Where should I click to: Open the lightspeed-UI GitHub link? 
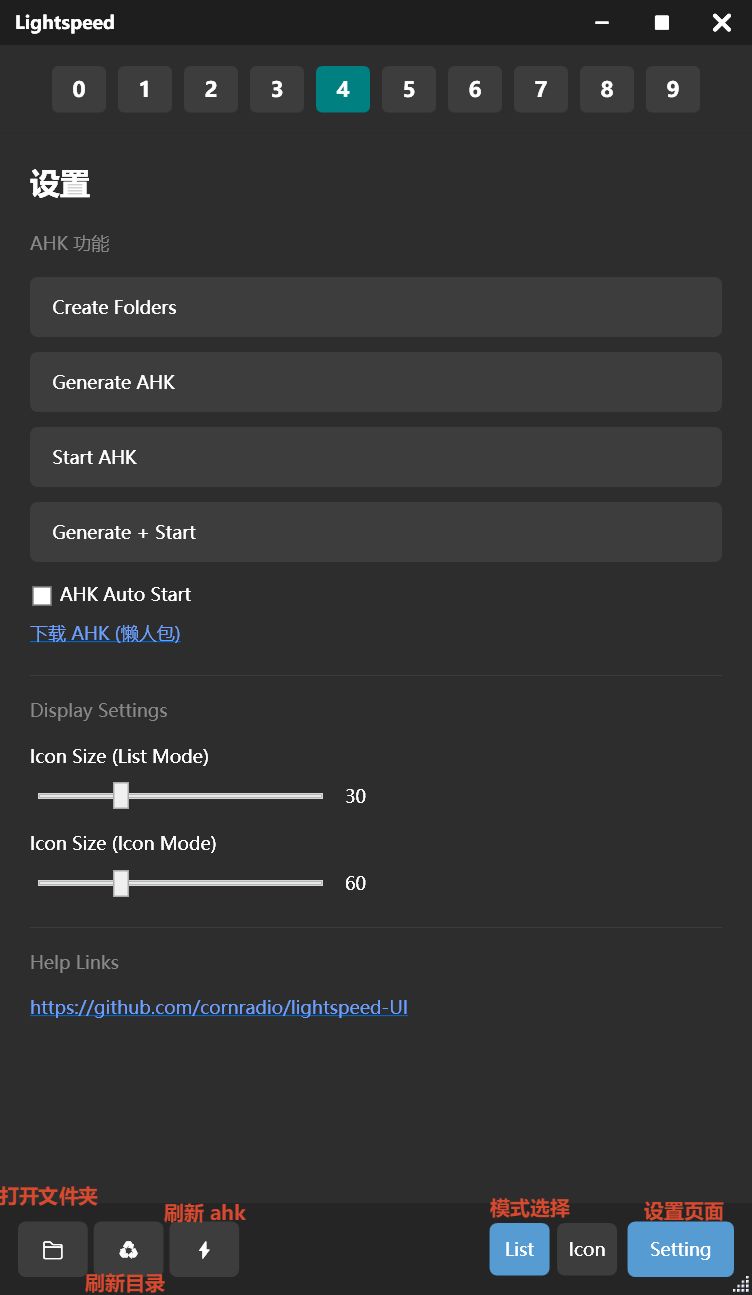pyautogui.click(x=219, y=1007)
